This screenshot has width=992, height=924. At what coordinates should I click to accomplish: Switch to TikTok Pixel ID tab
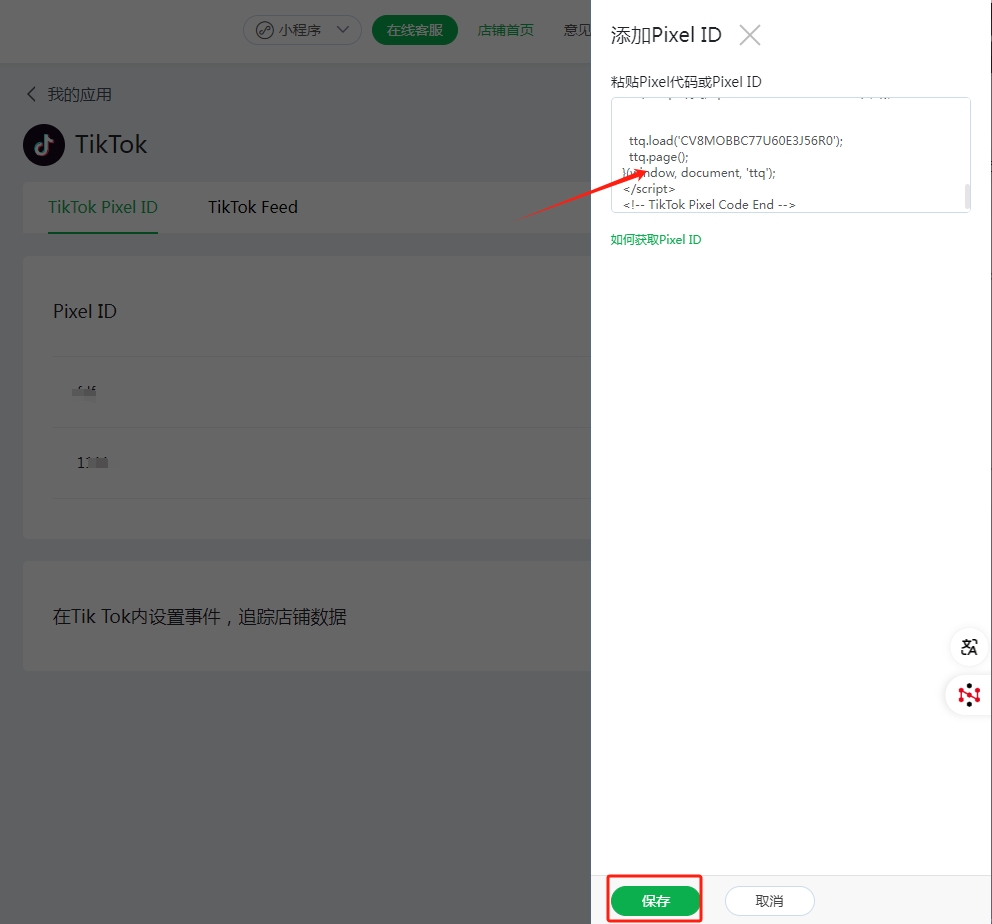click(x=103, y=207)
